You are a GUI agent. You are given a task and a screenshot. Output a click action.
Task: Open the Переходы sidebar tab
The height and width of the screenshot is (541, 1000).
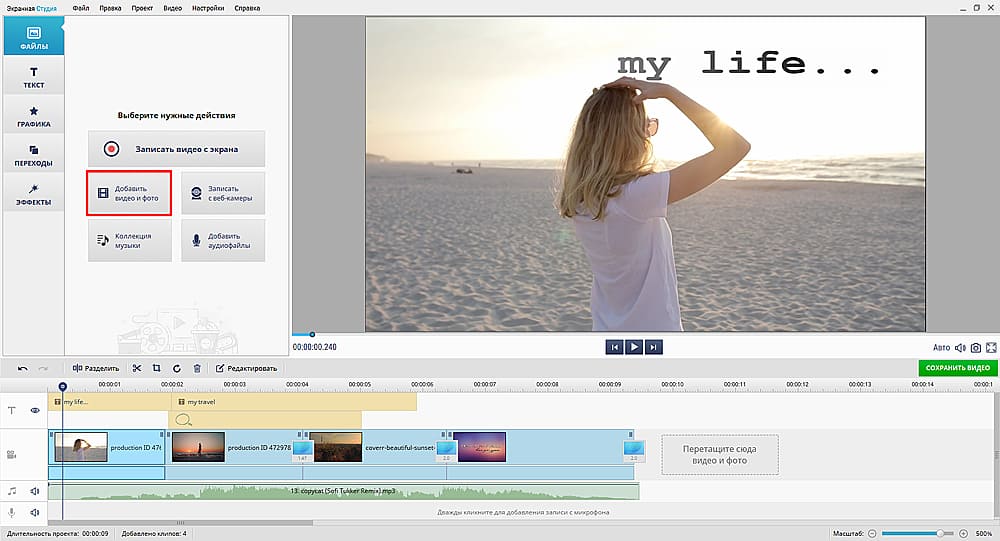tap(34, 154)
